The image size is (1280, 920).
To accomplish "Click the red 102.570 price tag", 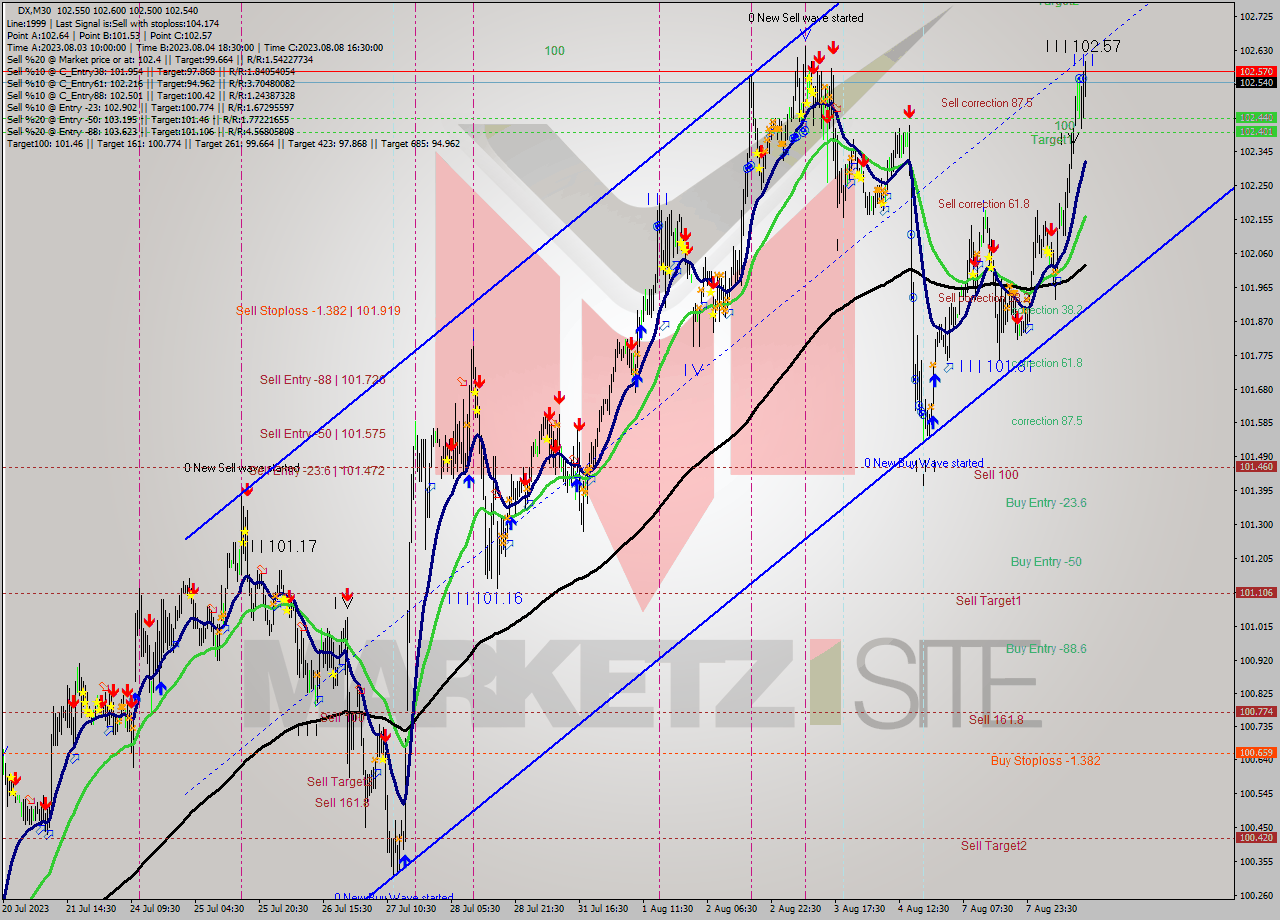I will point(1256,72).
